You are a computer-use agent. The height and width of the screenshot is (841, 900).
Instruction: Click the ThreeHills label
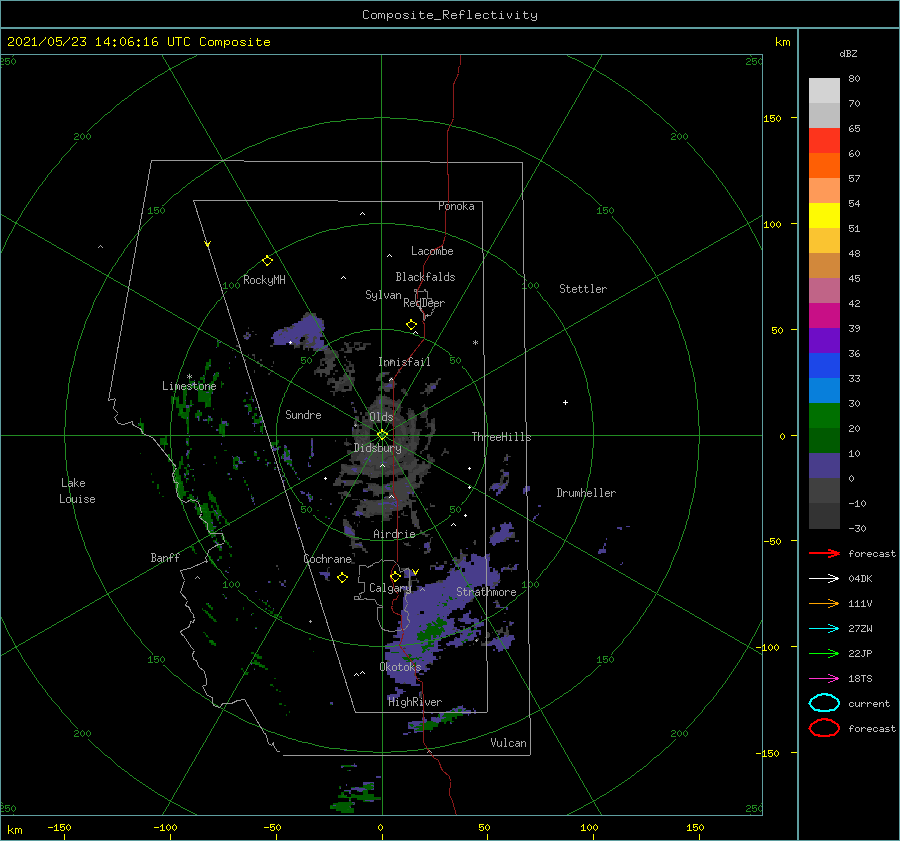[x=502, y=437]
